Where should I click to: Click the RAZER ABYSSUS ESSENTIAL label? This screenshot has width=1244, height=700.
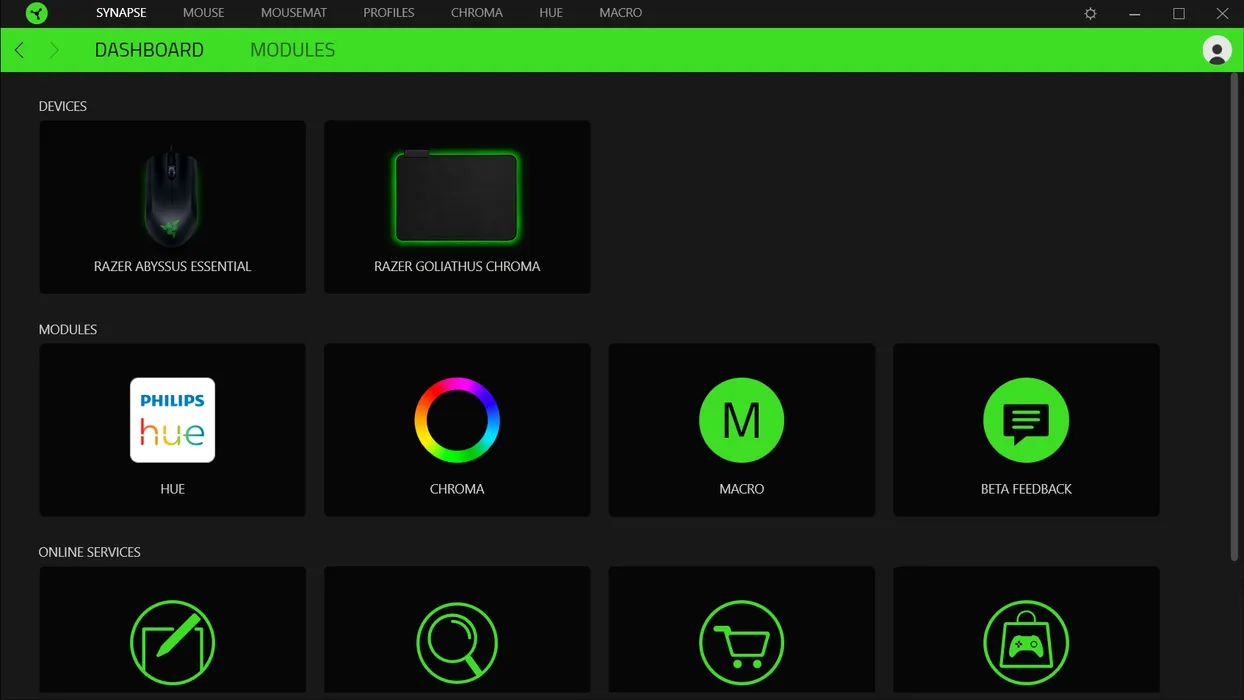(173, 267)
